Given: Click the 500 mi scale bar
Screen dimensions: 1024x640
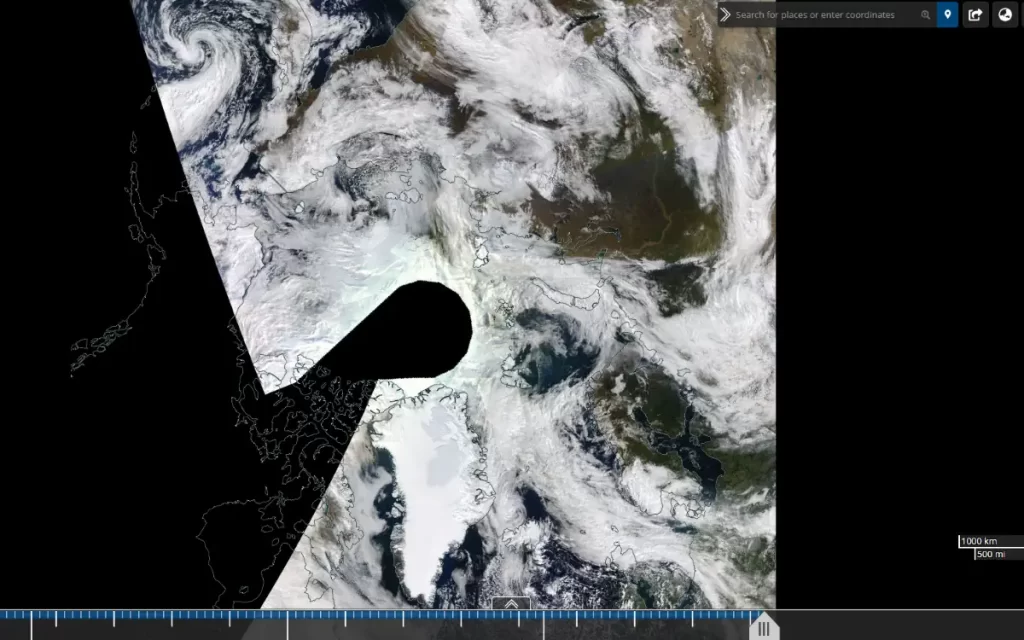Looking at the screenshot, I should point(999,554).
